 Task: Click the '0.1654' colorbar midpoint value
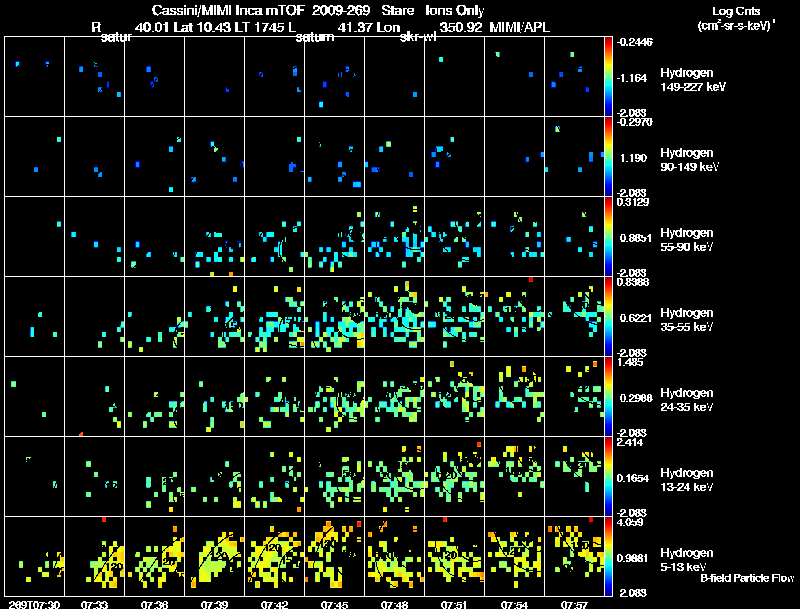(633, 478)
